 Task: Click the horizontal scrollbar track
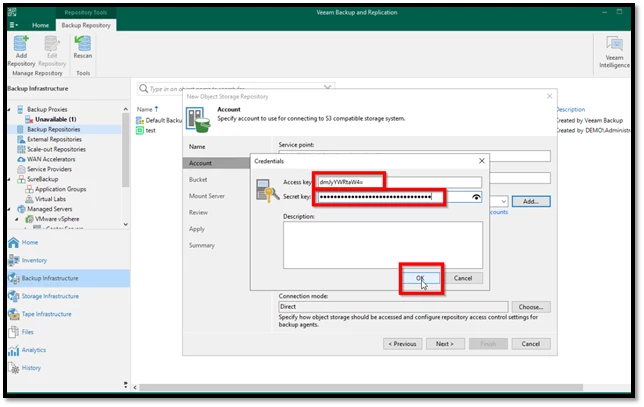606,387
